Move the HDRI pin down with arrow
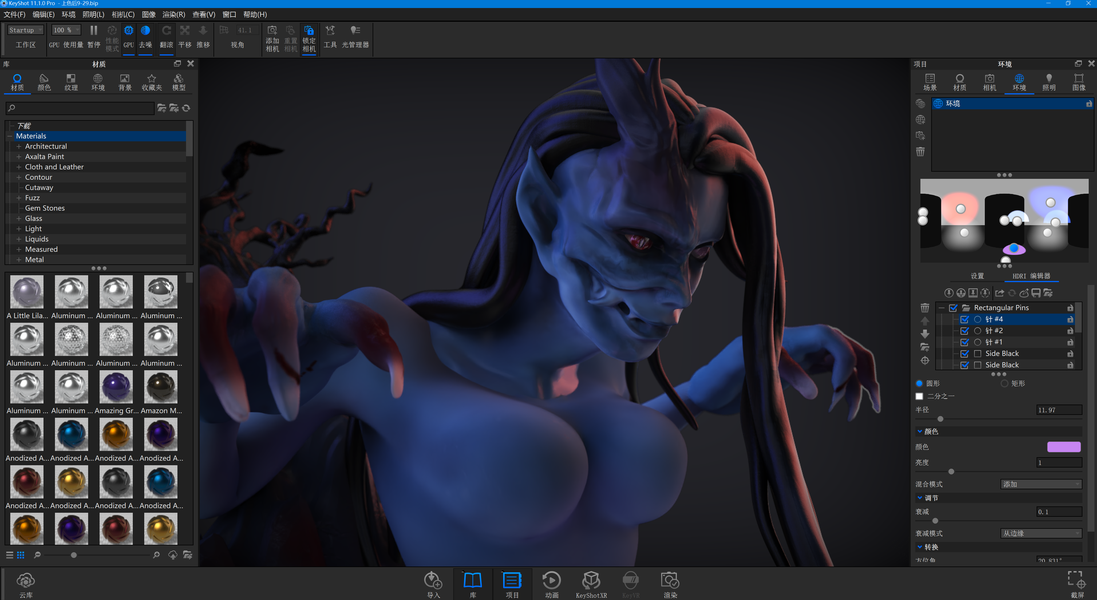Image resolution: width=1097 pixels, height=600 pixels. (925, 334)
